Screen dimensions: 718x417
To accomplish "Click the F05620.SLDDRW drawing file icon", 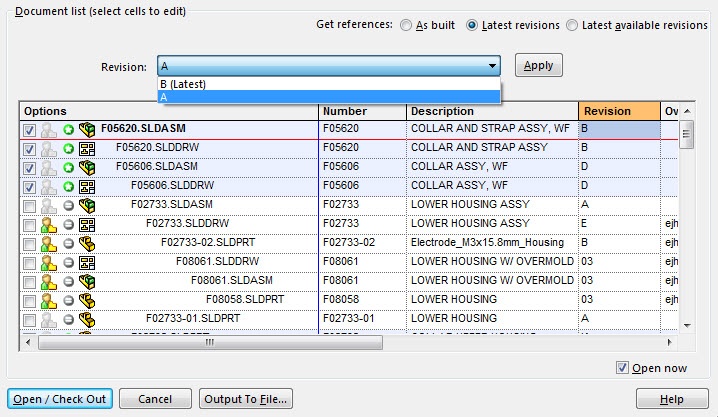I will [x=86, y=148].
